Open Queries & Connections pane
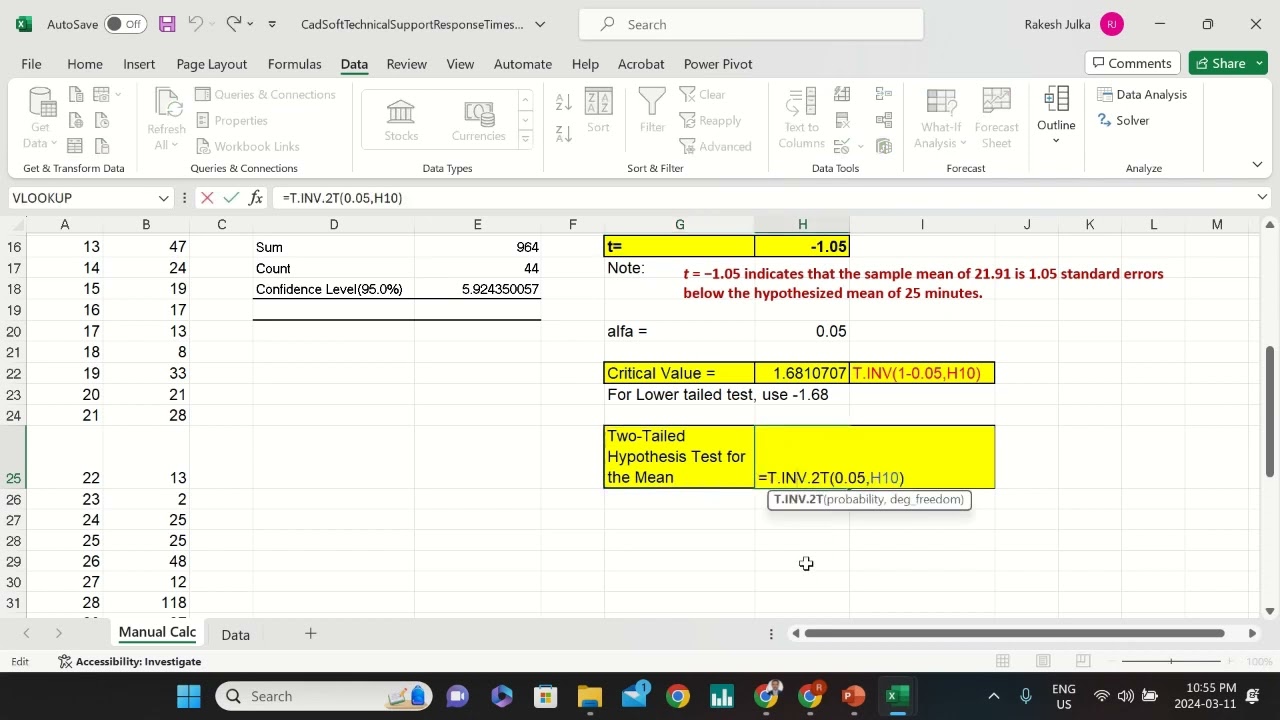The width and height of the screenshot is (1280, 720). coord(265,94)
